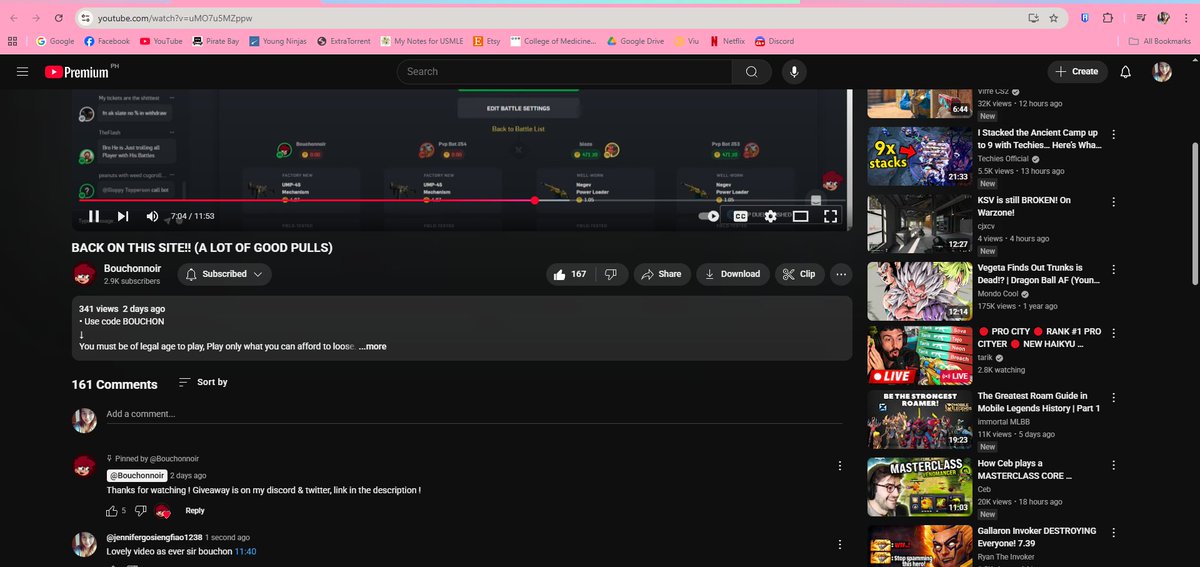Open 'I Stacked the Ancient Camp' video thumbnail
This screenshot has height=567, width=1200.
point(919,155)
